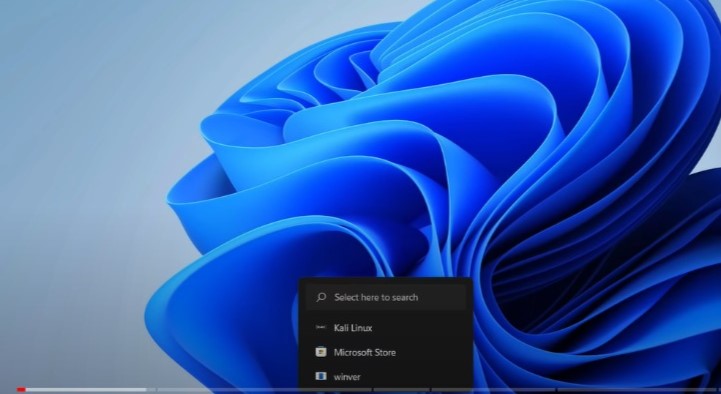Seek within the buffered light-gray progress section
The image size is (721, 394).
pos(86,390)
